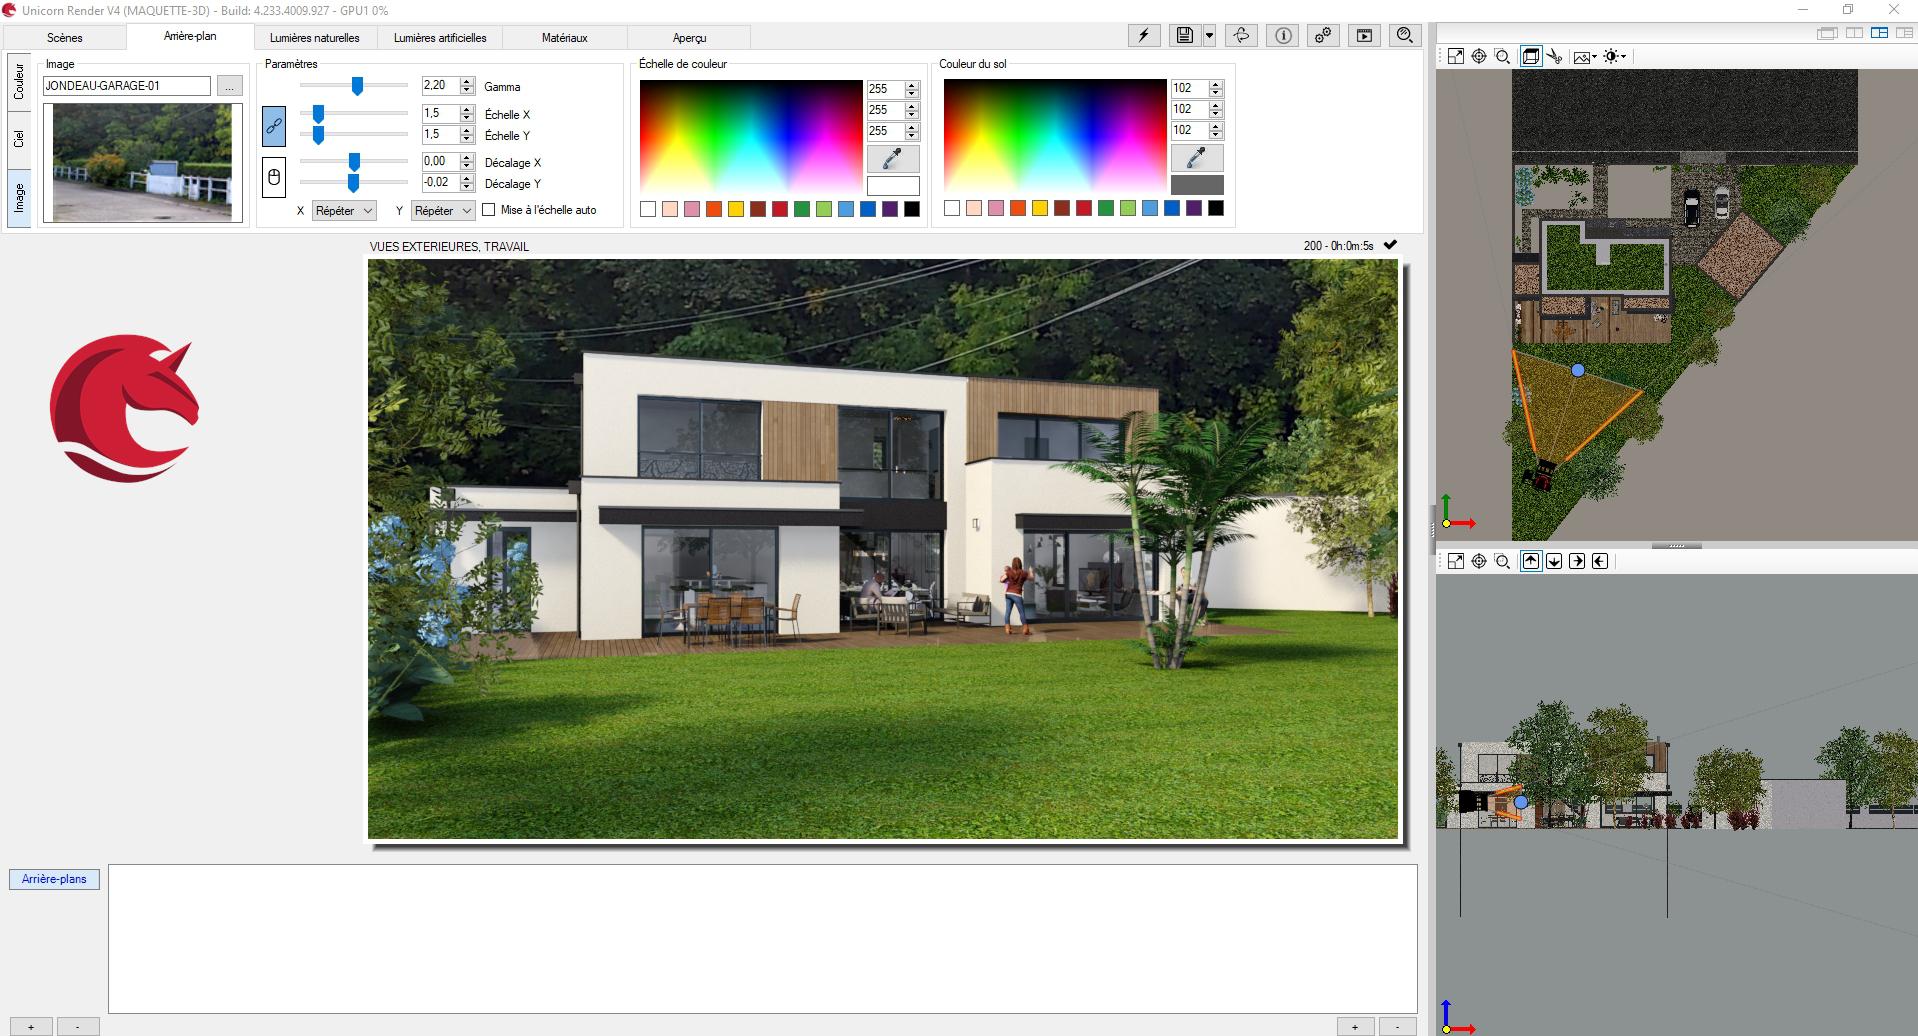Enable Mise à l'échelle auto checkbox
Screen dimensions: 1918x1036
489,210
